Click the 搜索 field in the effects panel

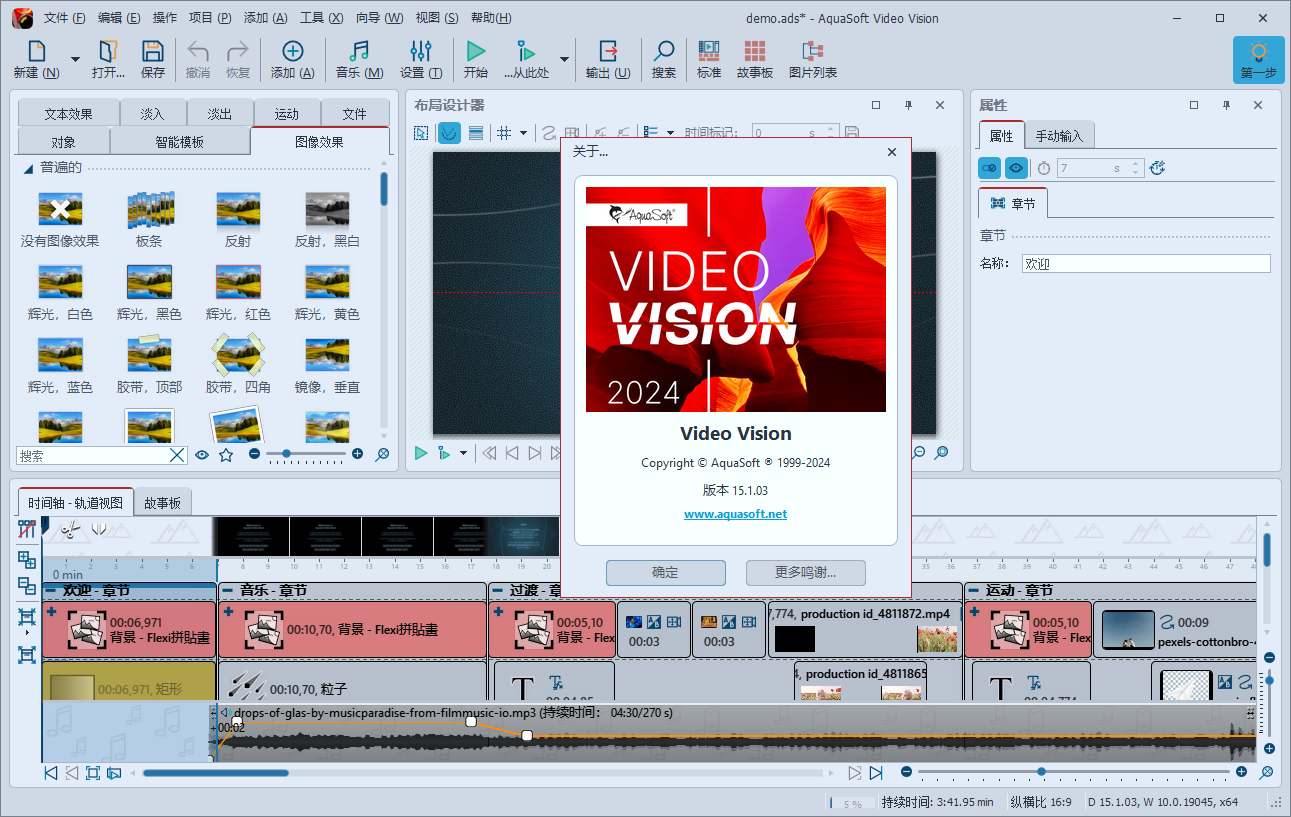pos(102,455)
